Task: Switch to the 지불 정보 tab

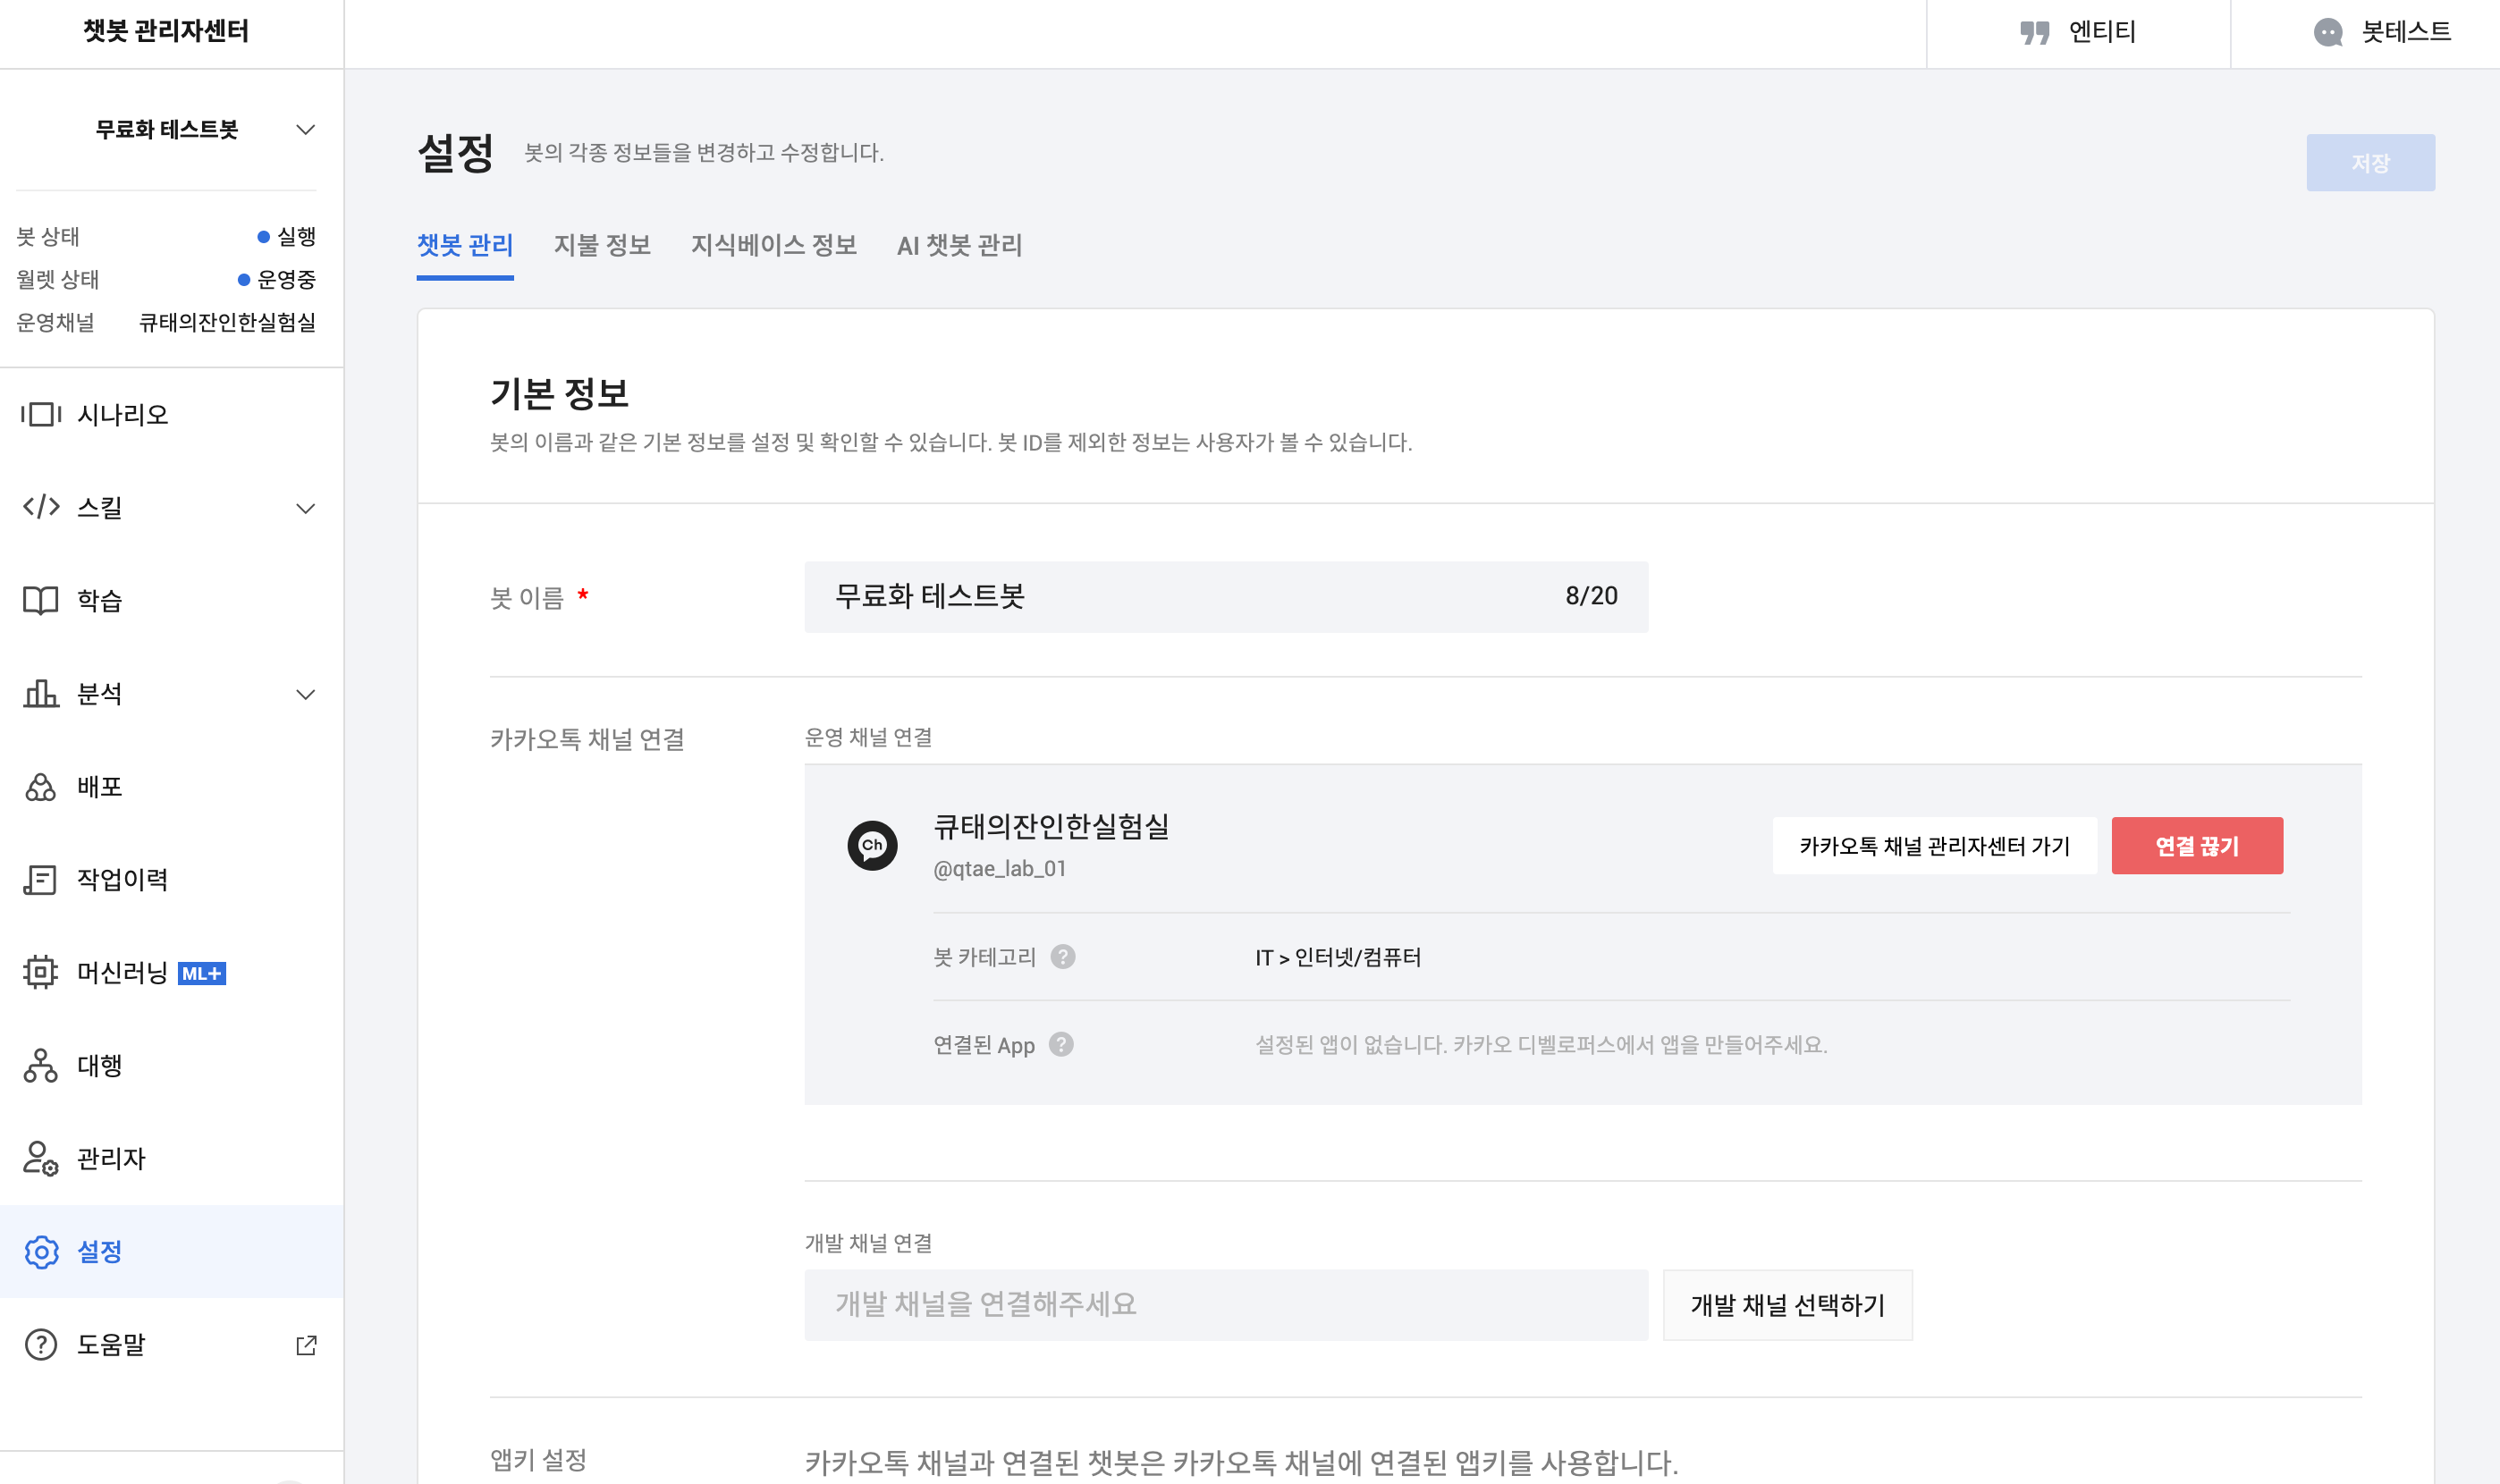Action: [x=602, y=245]
